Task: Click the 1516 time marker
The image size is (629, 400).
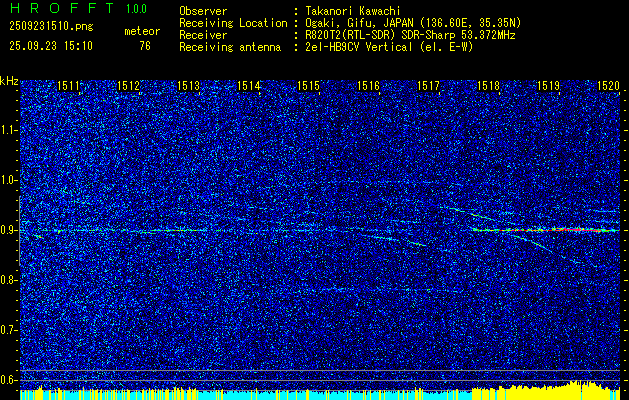Action: (x=368, y=86)
